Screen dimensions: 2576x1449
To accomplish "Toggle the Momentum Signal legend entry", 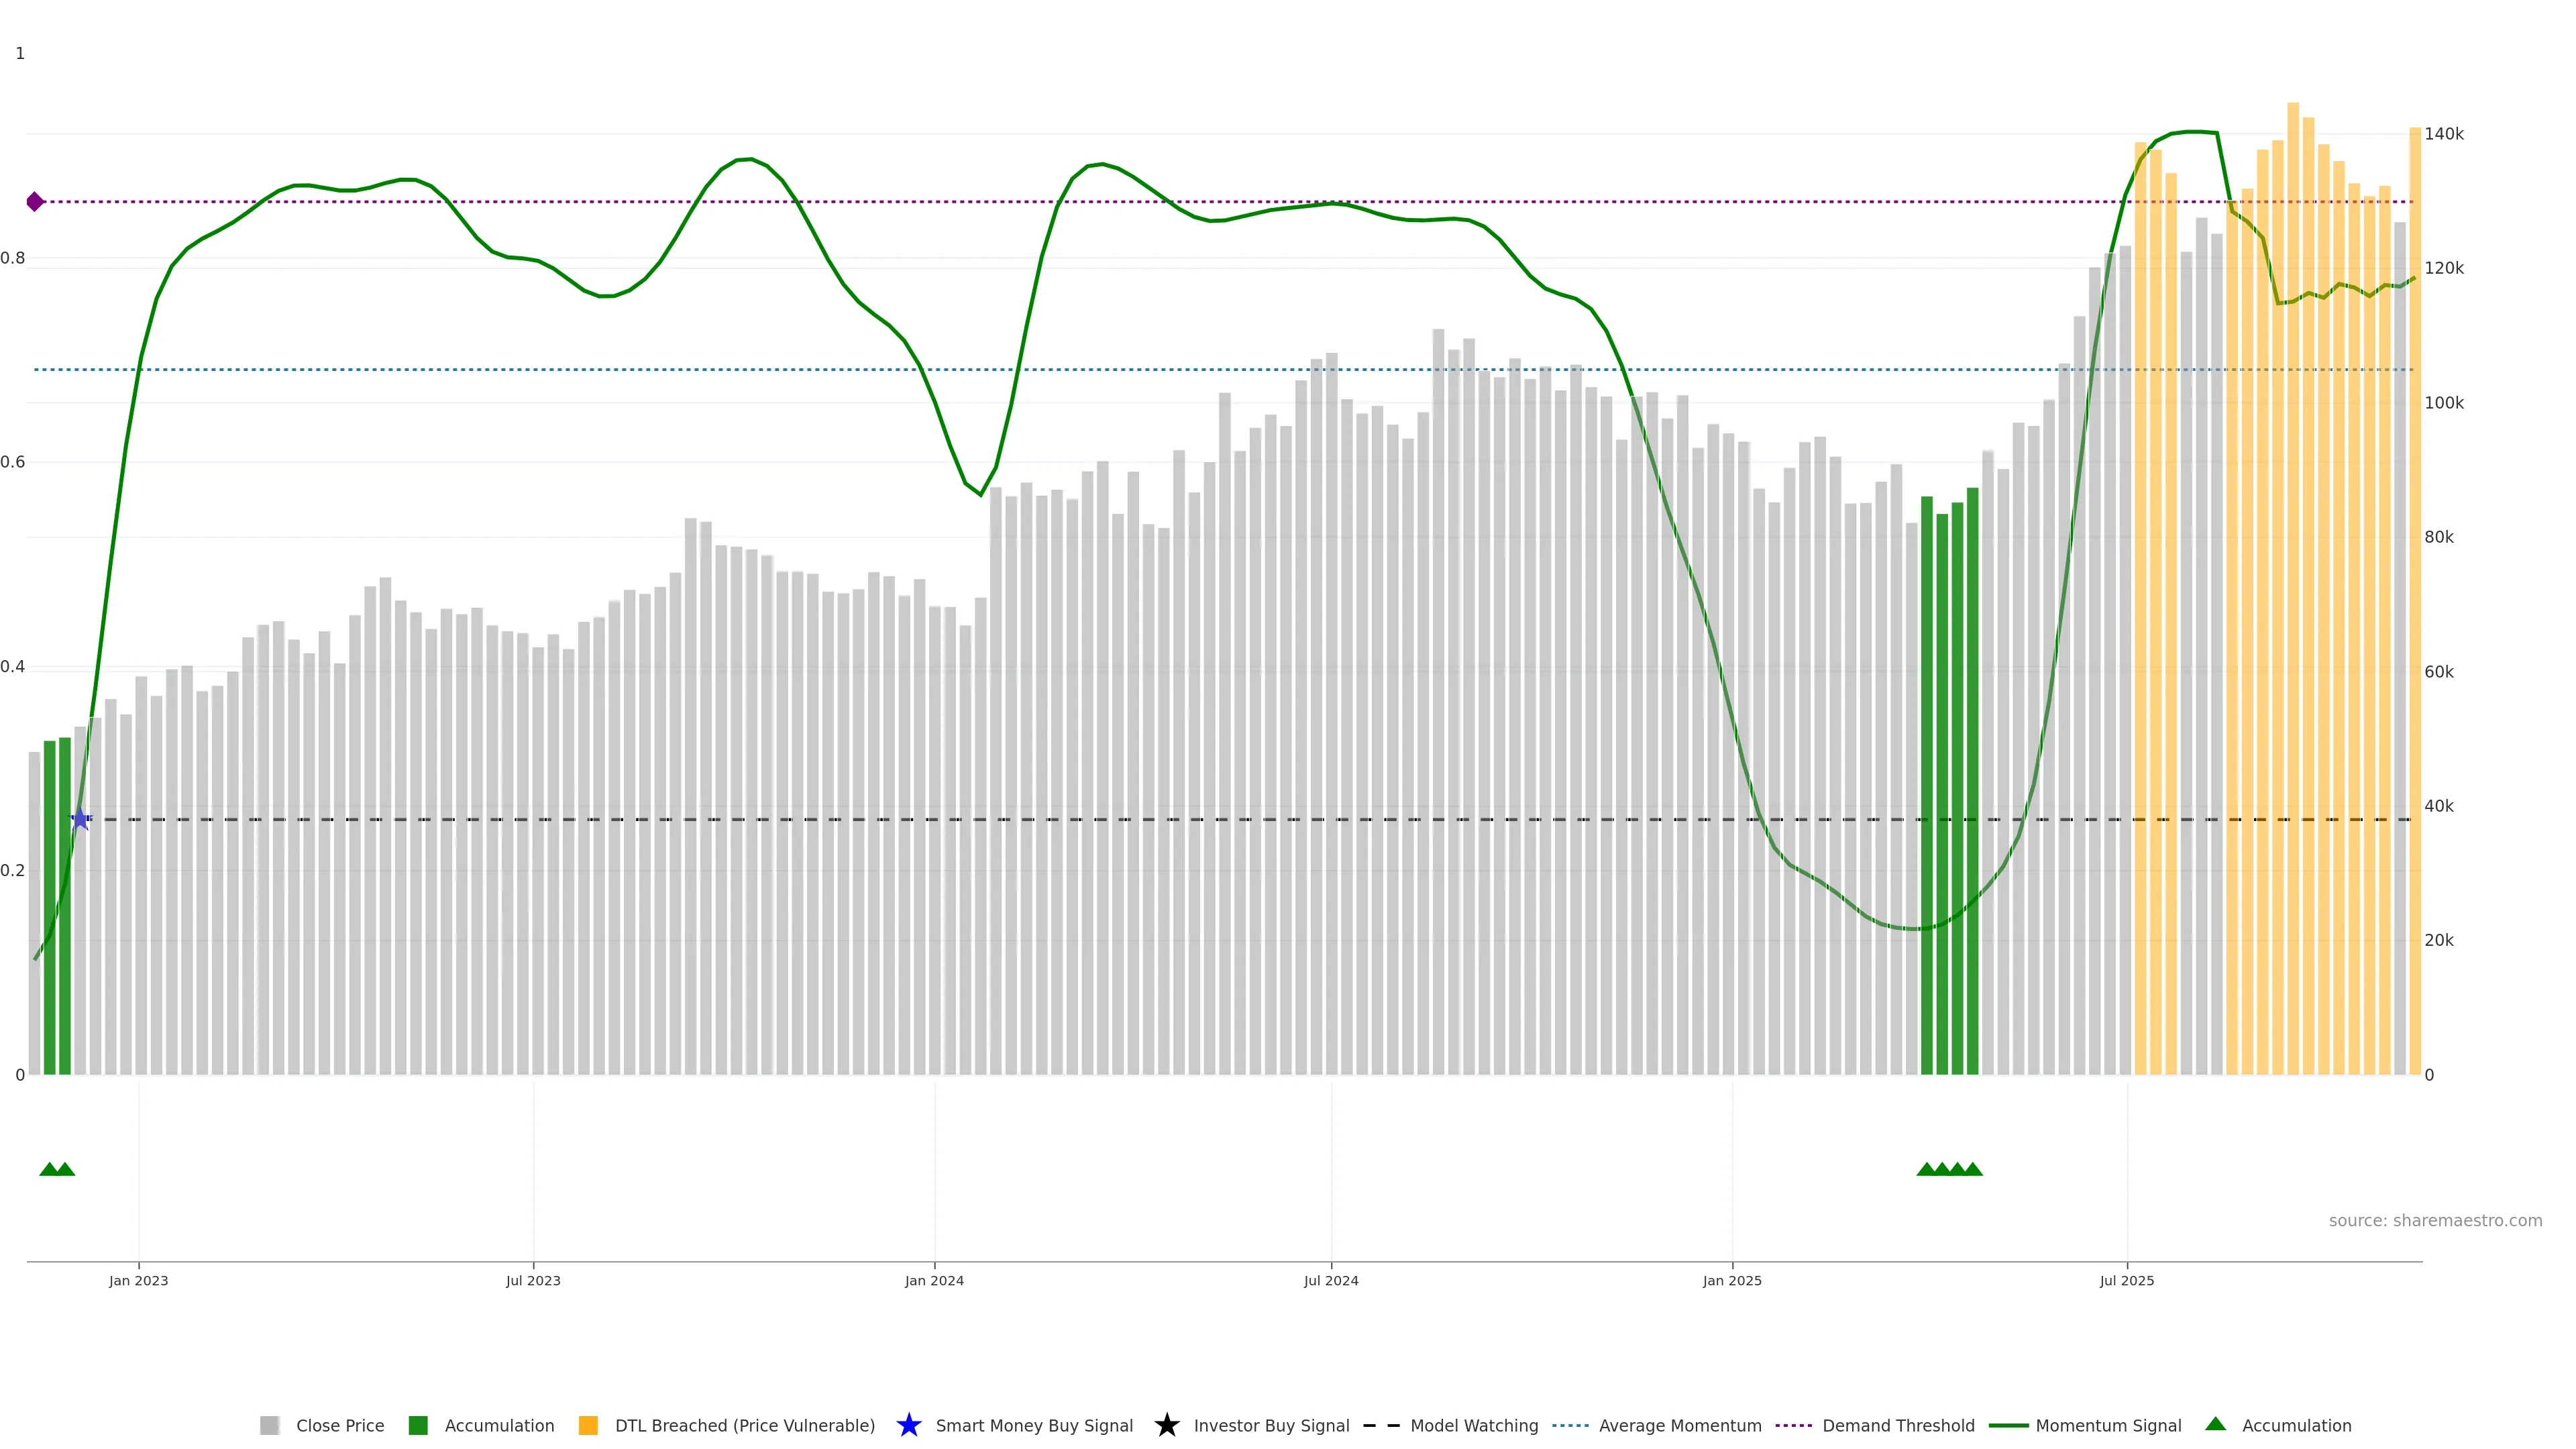I will click(x=2108, y=1425).
